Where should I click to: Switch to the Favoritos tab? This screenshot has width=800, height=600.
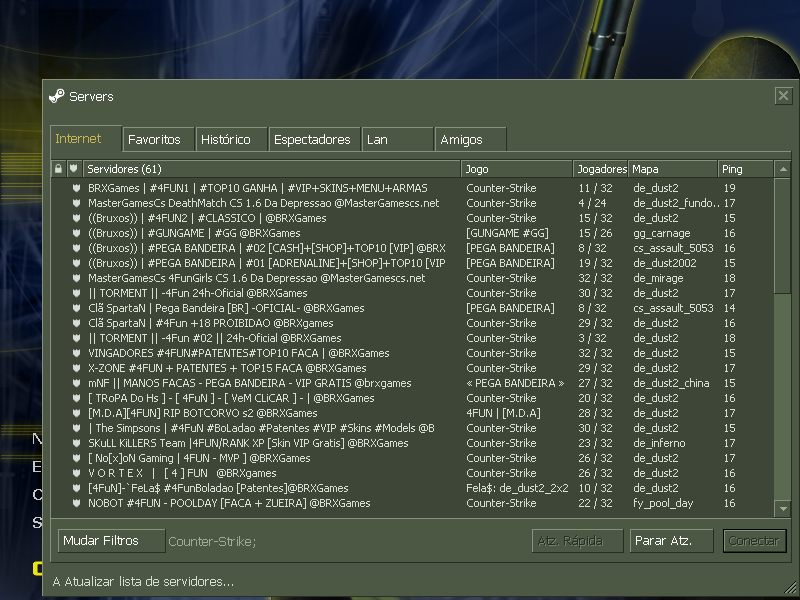(x=159, y=139)
